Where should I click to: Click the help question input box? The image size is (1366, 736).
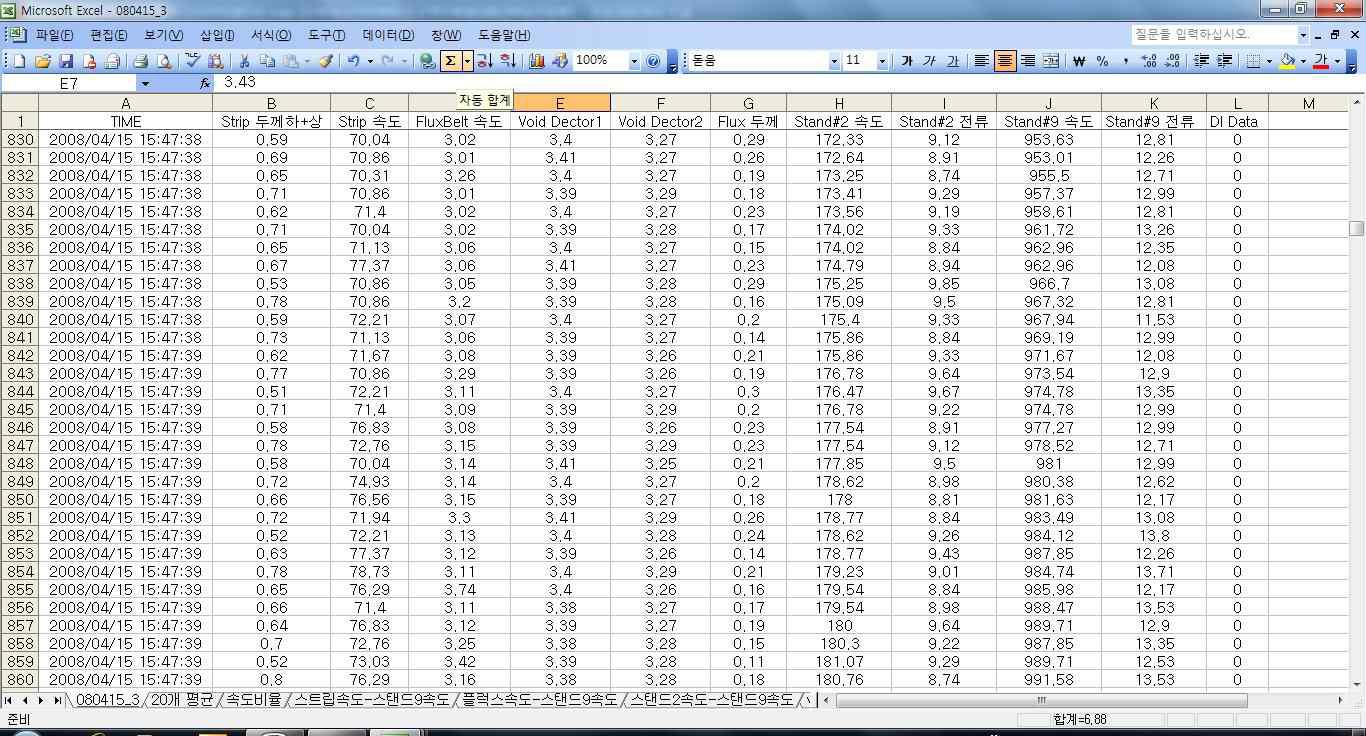tap(1214, 34)
